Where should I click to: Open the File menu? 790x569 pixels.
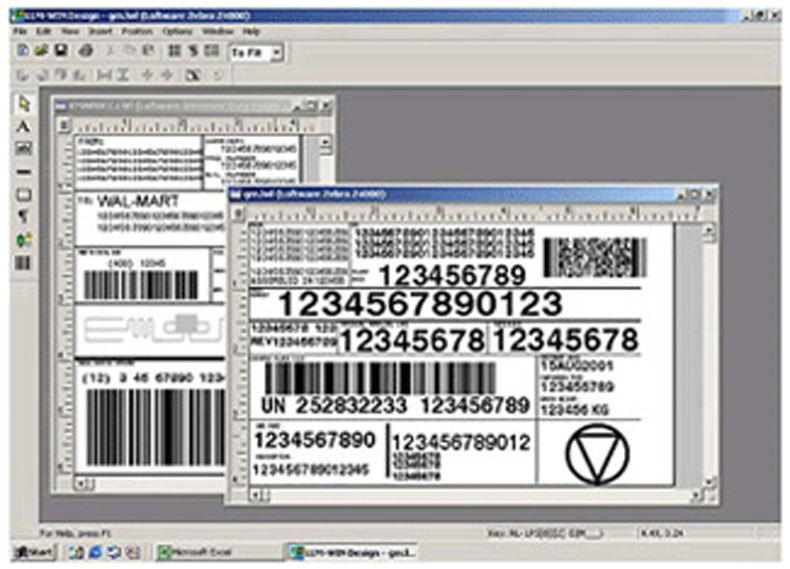(20, 31)
